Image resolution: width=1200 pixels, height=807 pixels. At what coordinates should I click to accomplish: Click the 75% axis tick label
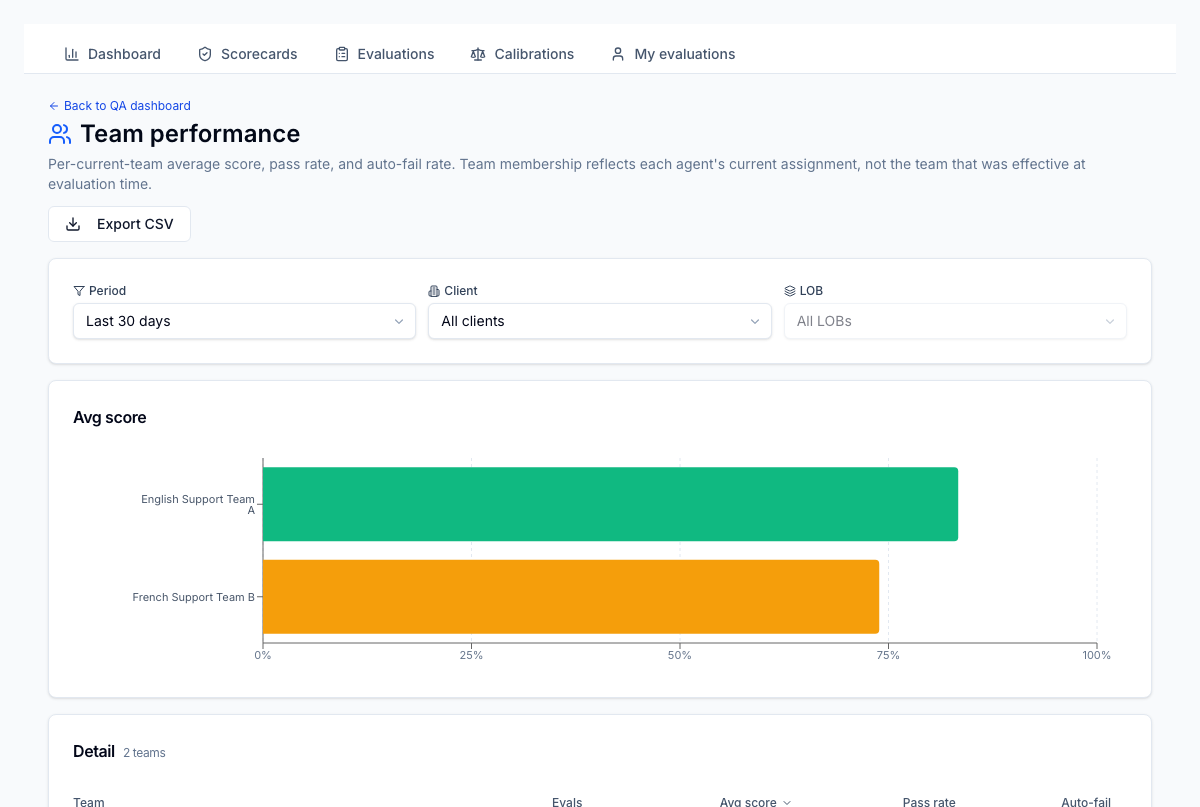(888, 655)
